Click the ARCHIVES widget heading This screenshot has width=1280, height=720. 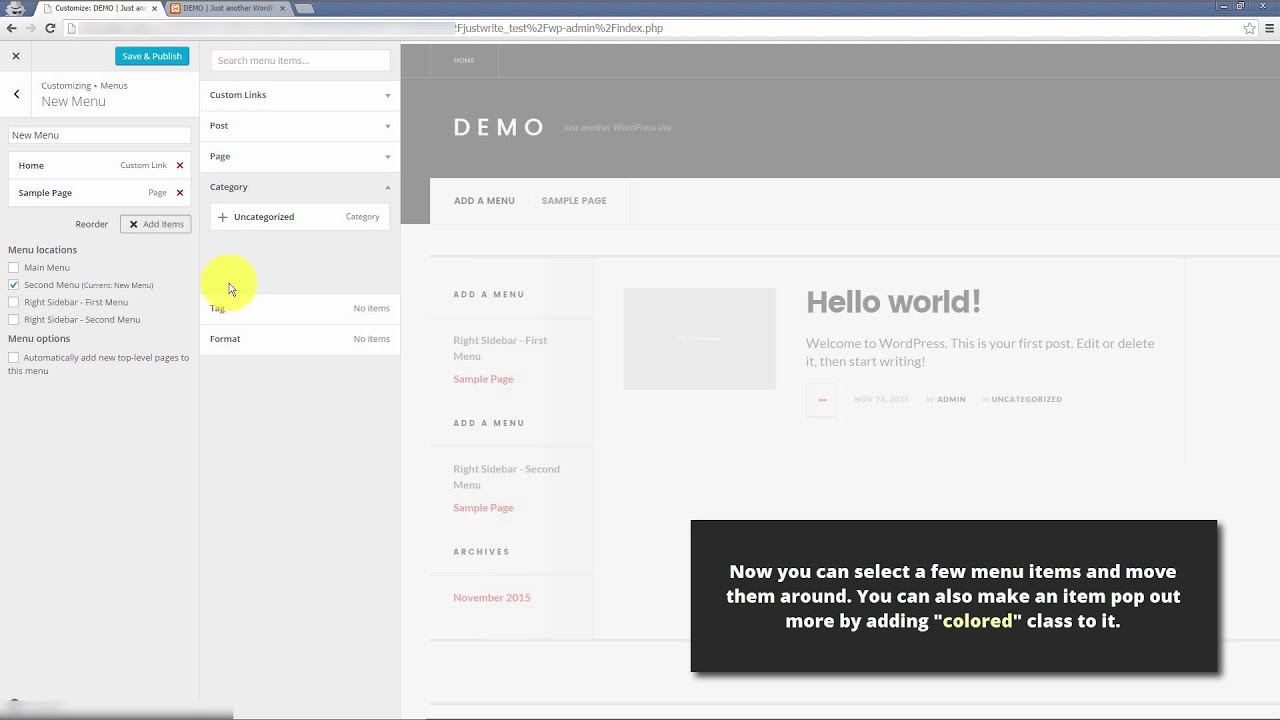click(x=481, y=552)
